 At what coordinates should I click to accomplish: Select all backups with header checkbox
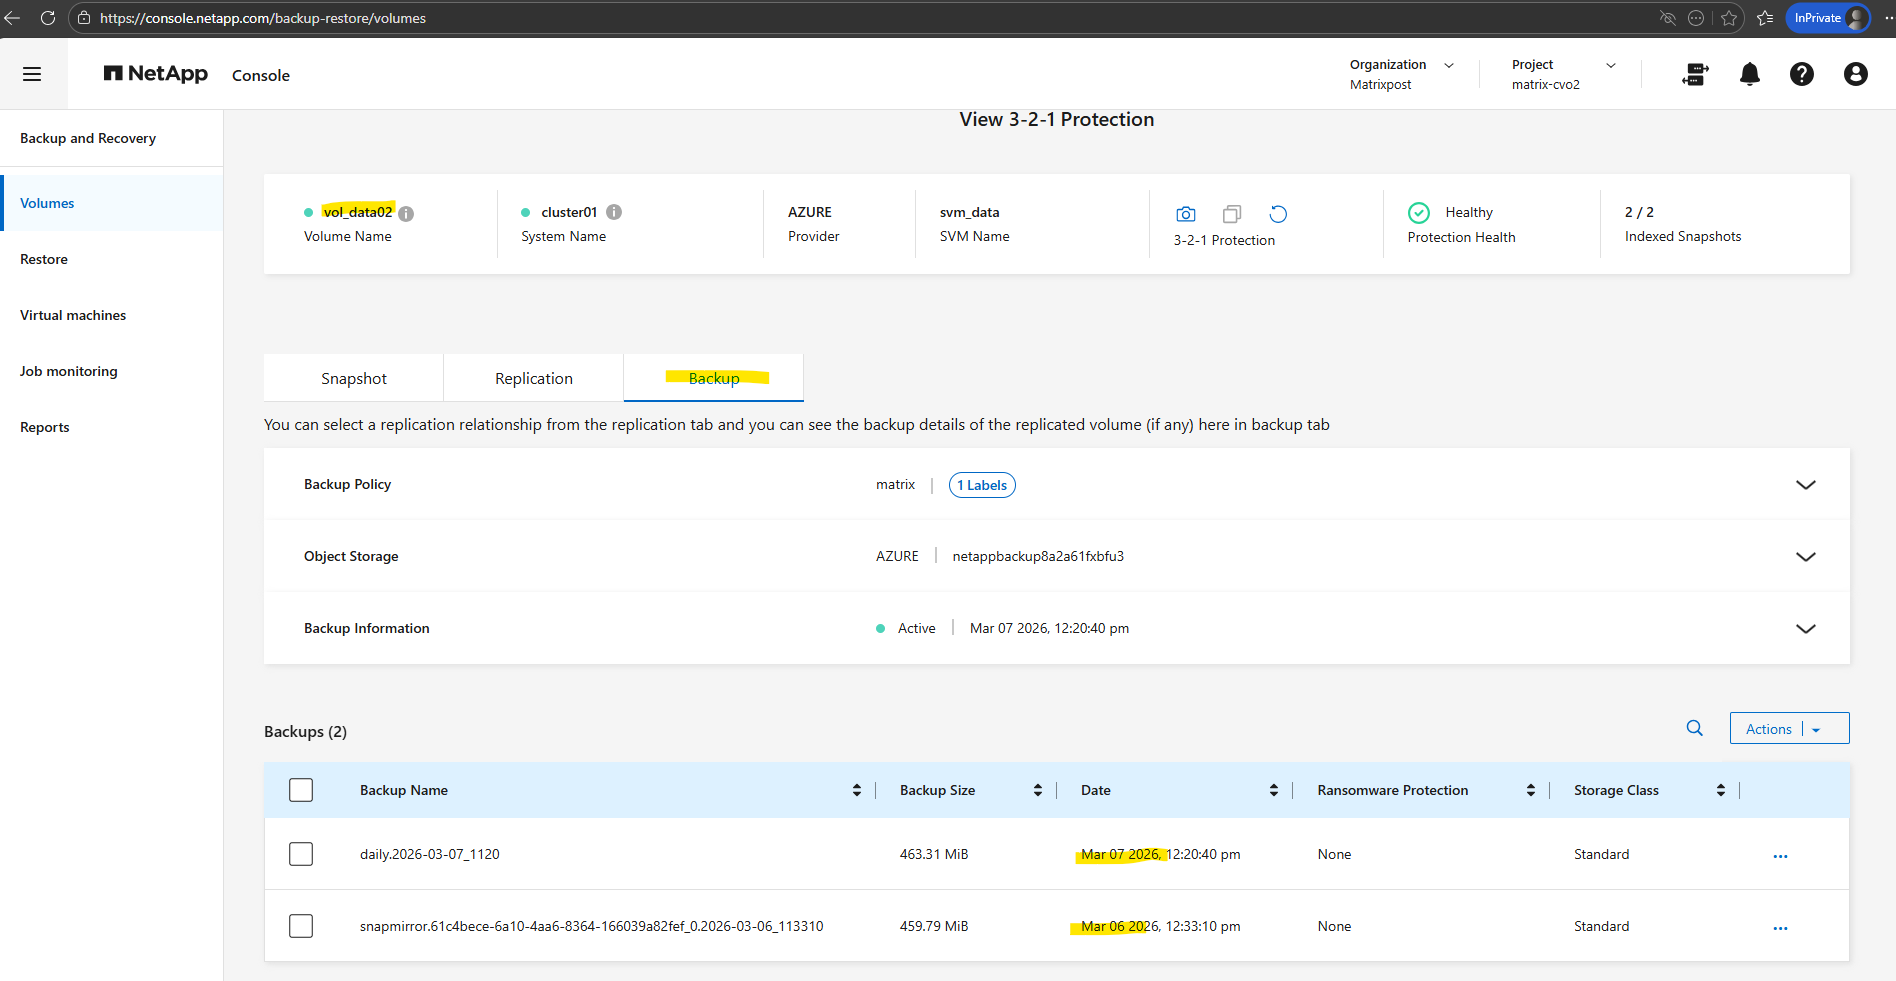(x=301, y=790)
